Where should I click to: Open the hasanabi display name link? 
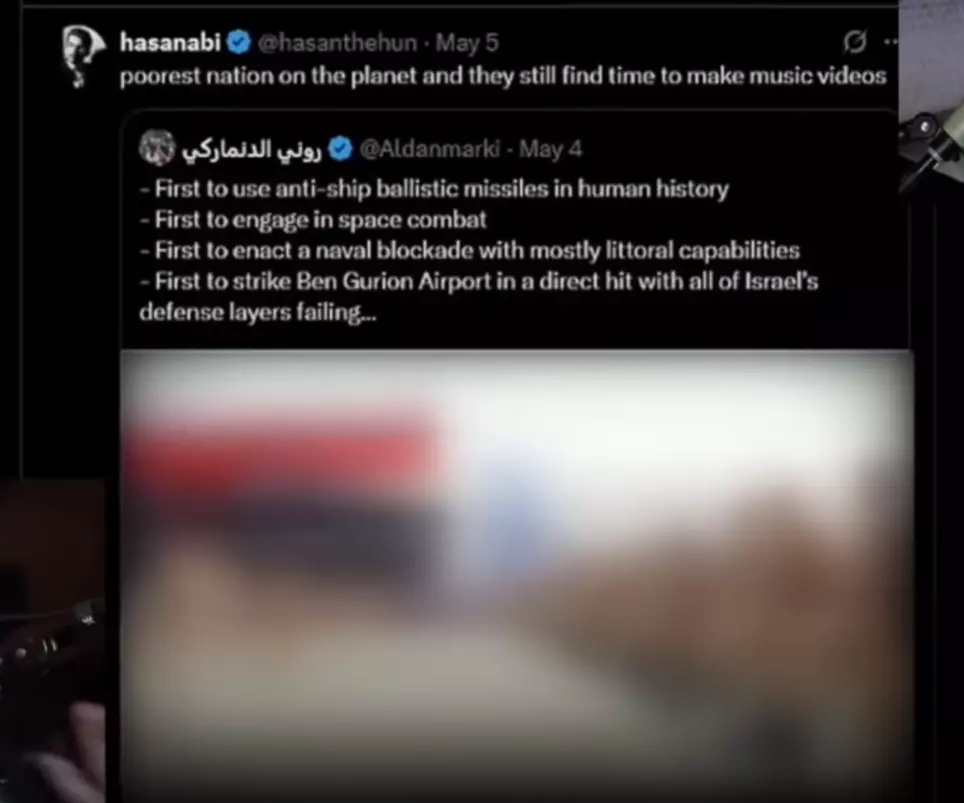point(170,42)
